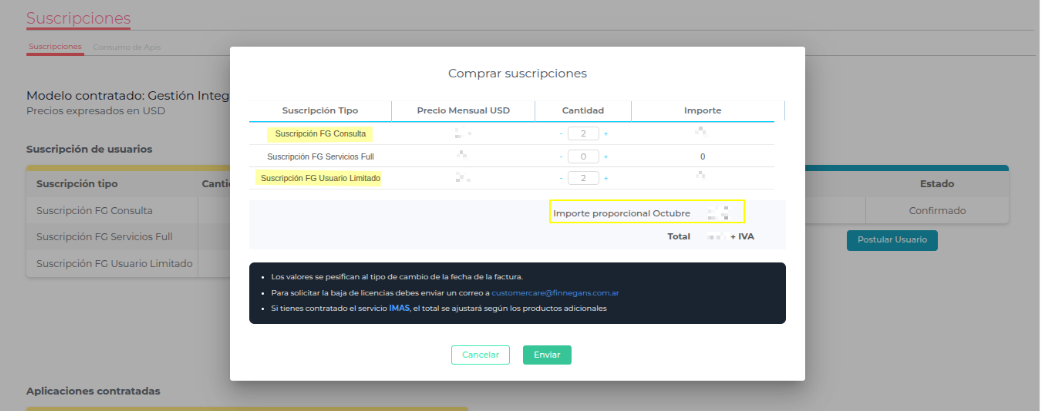Image resolution: width=1041 pixels, height=412 pixels.
Task: Decrease quantity for Suscripción FG Consulta
Action: point(561,134)
